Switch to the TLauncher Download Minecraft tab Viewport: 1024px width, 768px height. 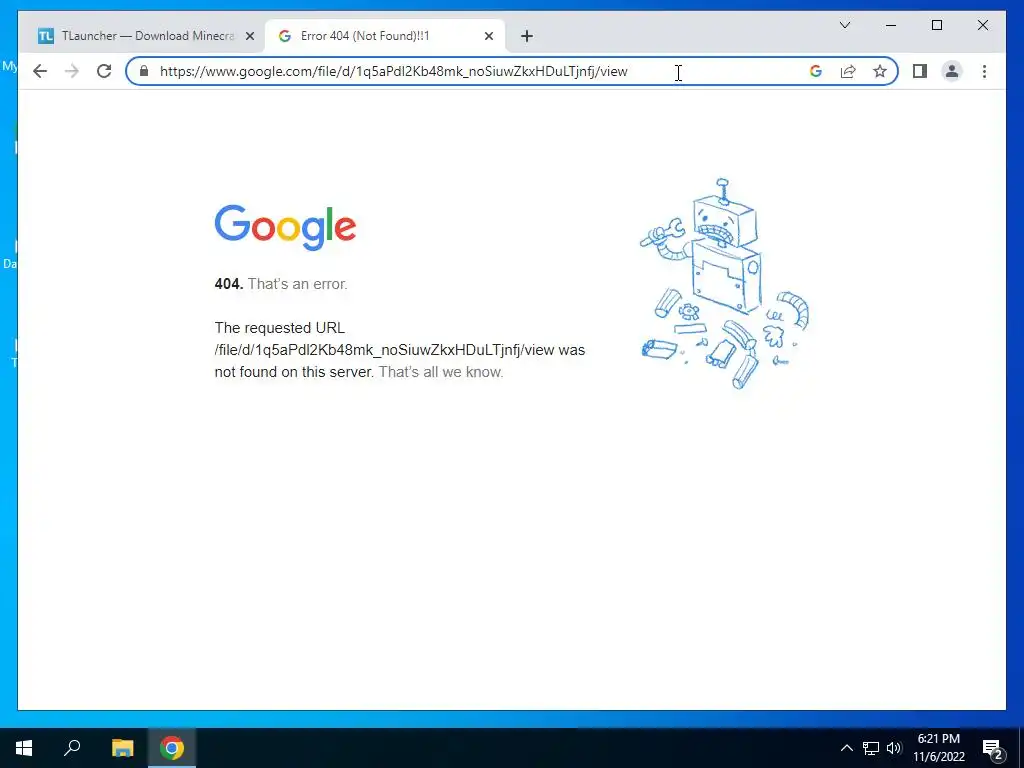pos(145,36)
